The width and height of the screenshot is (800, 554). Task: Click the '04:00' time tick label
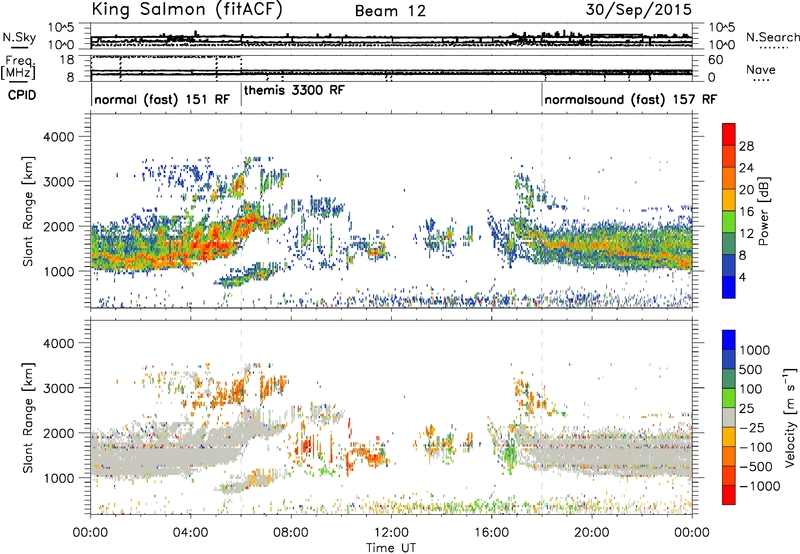(191, 533)
